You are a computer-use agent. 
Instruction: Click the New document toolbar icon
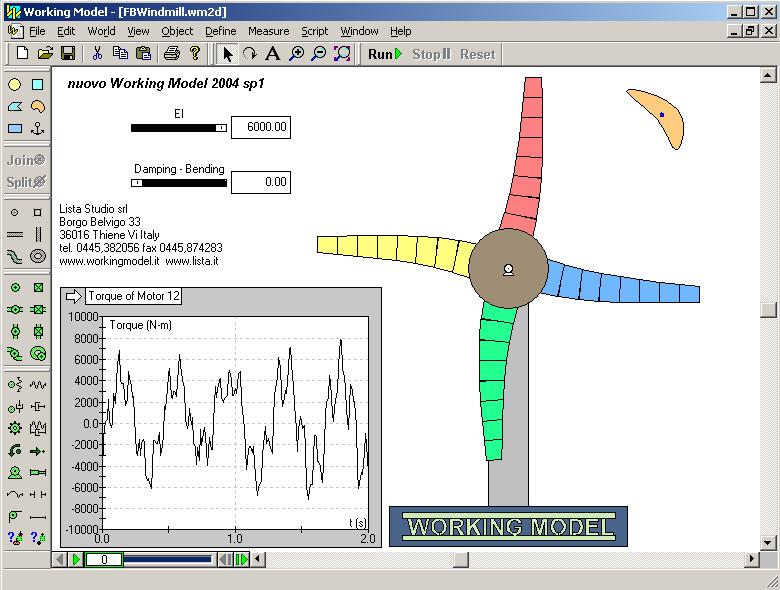click(22, 53)
